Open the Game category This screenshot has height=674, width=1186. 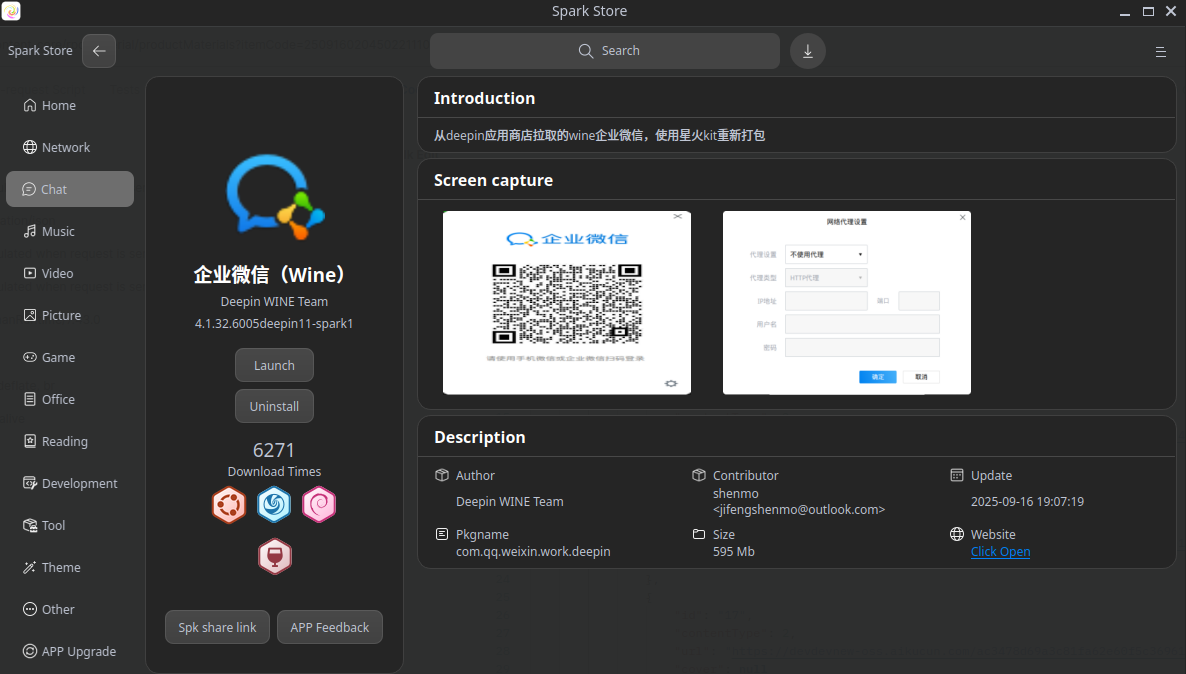(70, 357)
